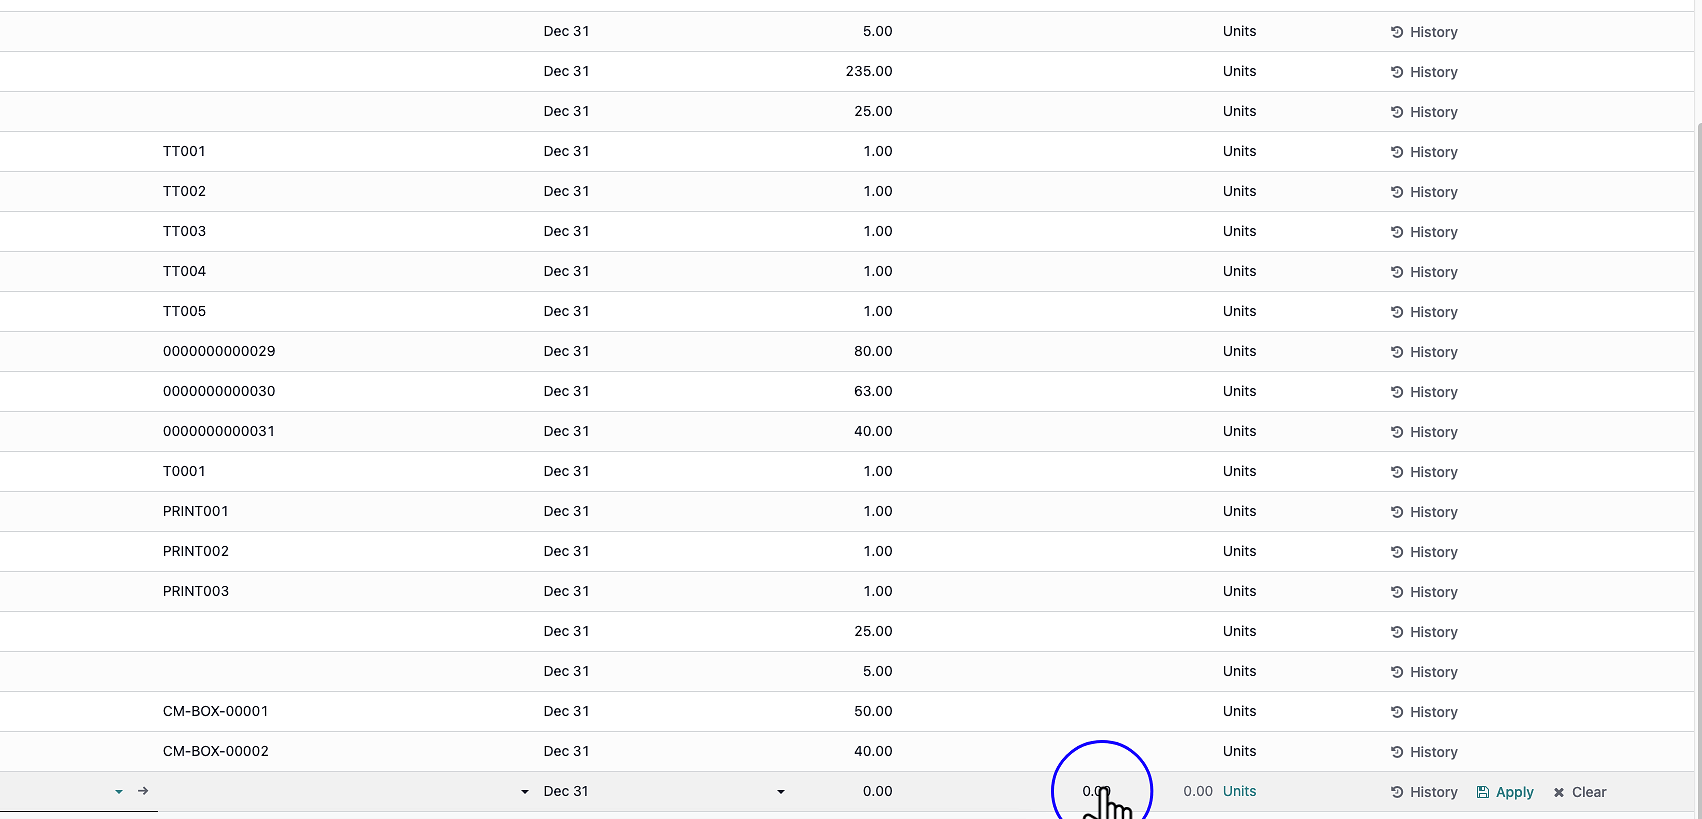This screenshot has width=1702, height=819.
Task: View History for lot T0001
Action: pos(1424,472)
